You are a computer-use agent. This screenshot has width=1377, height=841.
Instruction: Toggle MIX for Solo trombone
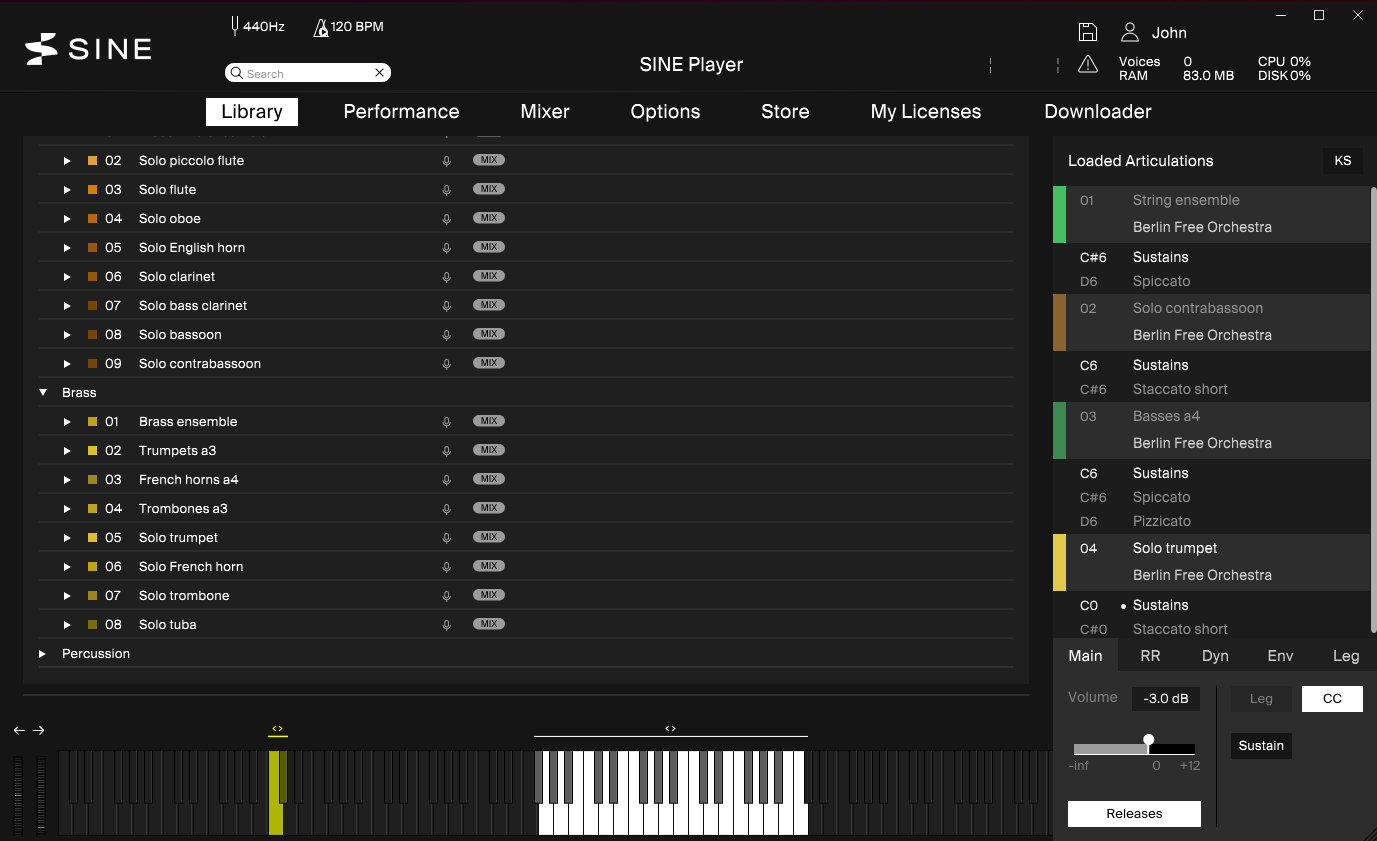pyautogui.click(x=489, y=595)
